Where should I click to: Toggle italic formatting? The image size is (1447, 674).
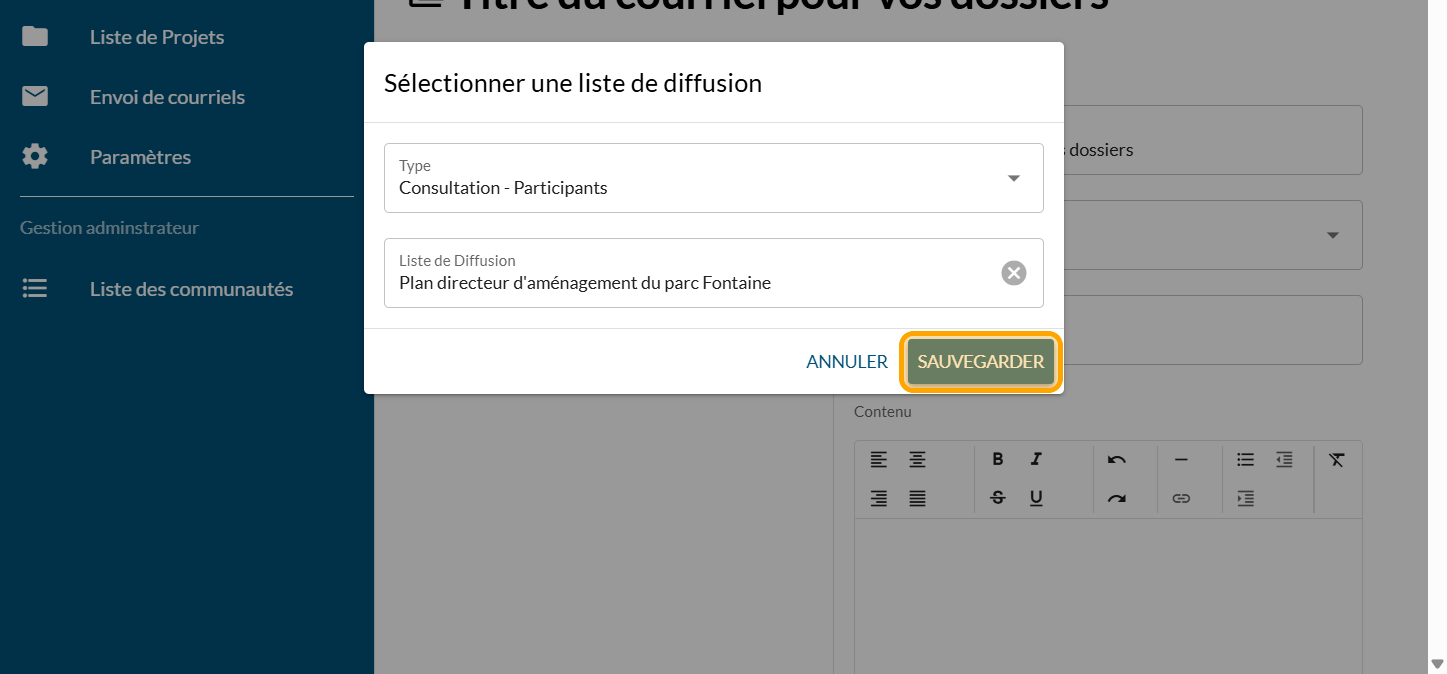pyautogui.click(x=1036, y=460)
